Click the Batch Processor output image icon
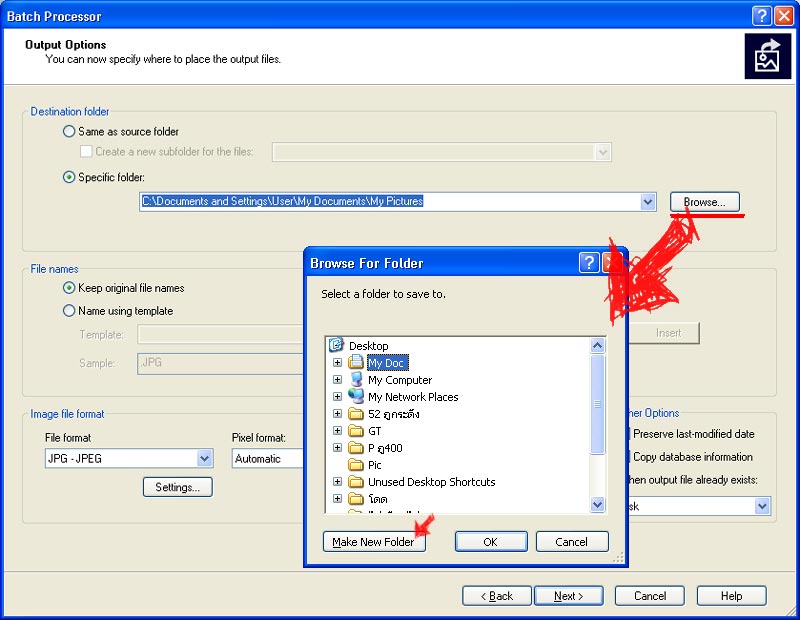Viewport: 800px width, 620px height. (x=767, y=56)
